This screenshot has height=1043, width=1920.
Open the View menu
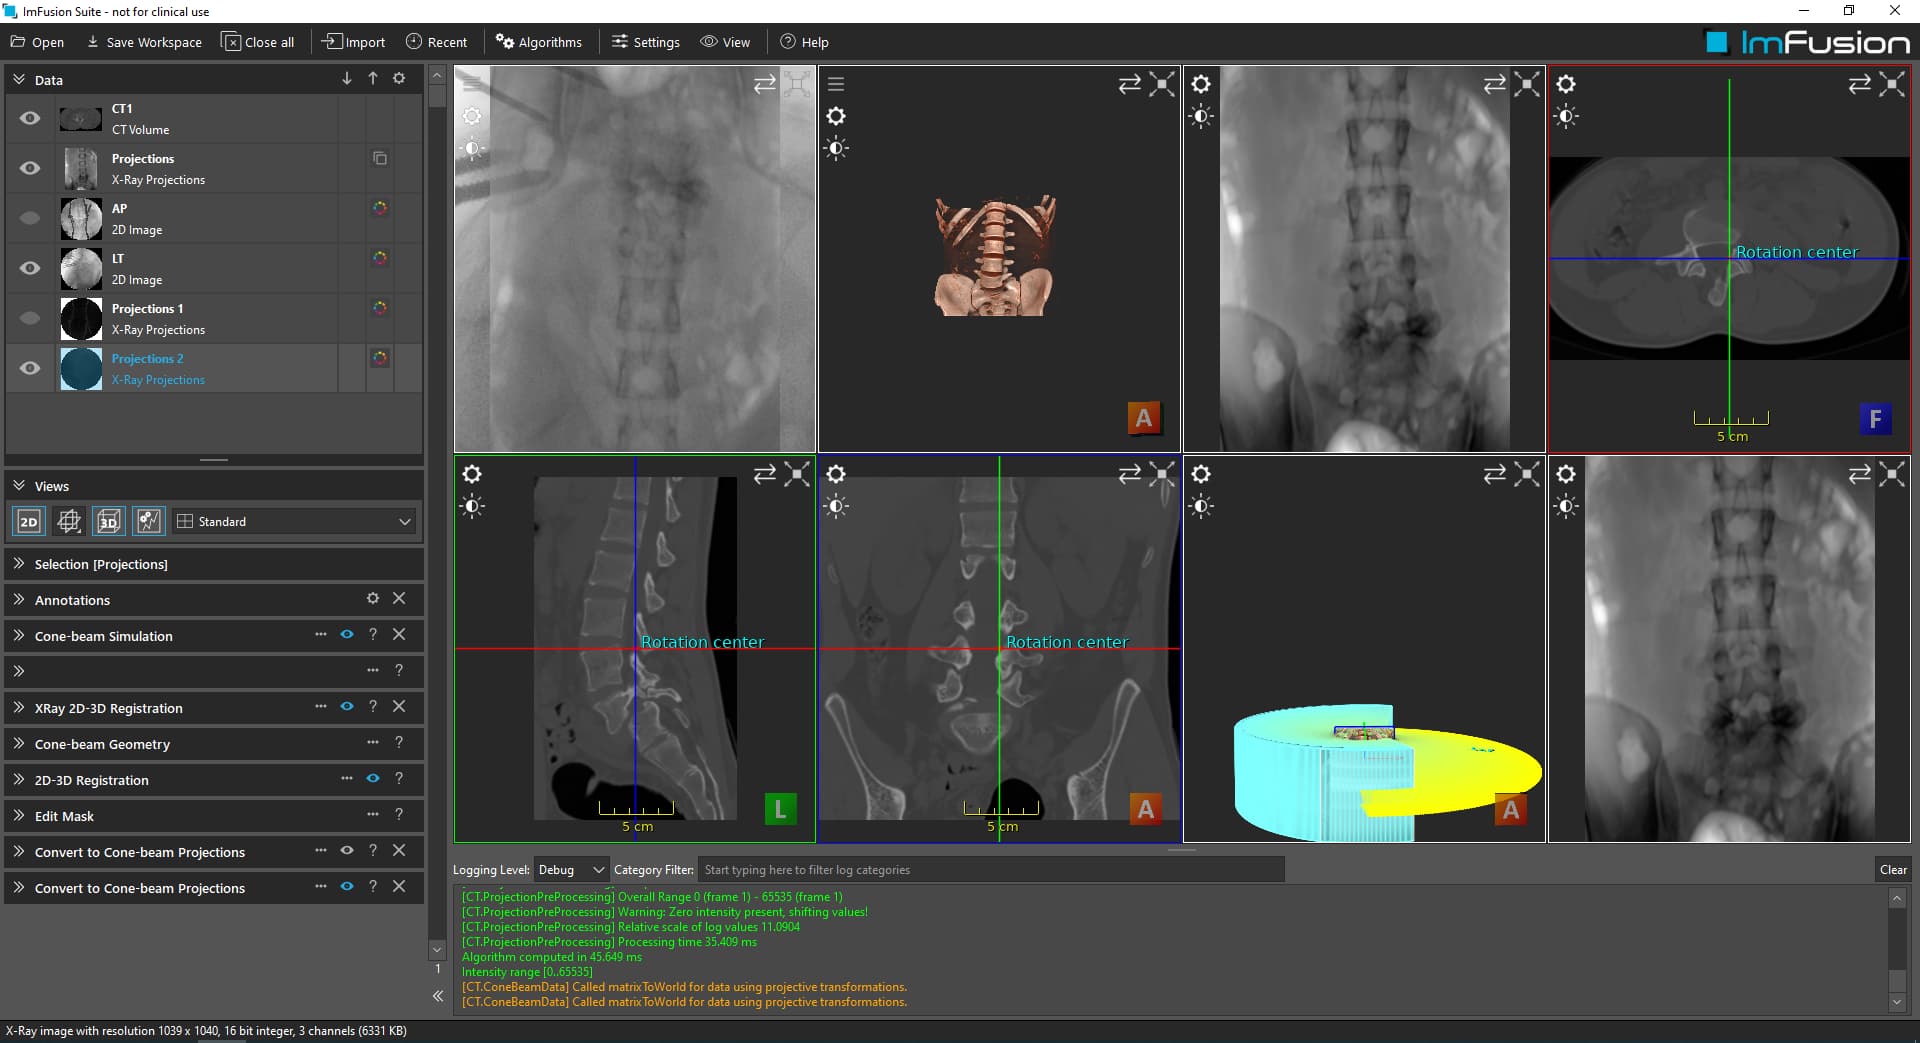726,42
